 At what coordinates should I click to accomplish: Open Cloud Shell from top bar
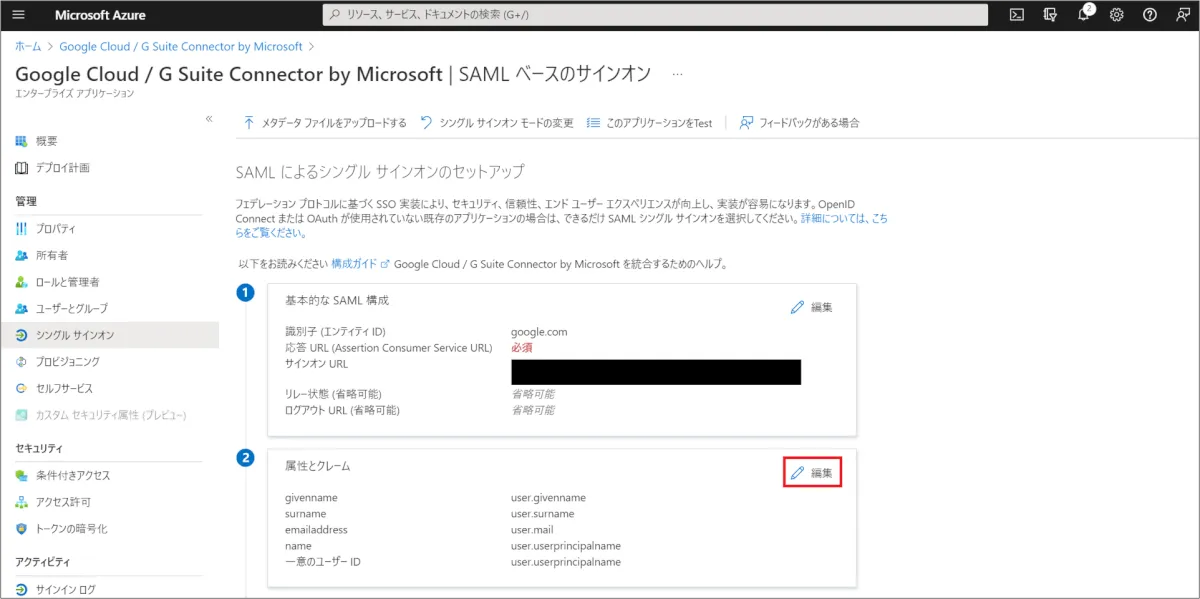1016,15
